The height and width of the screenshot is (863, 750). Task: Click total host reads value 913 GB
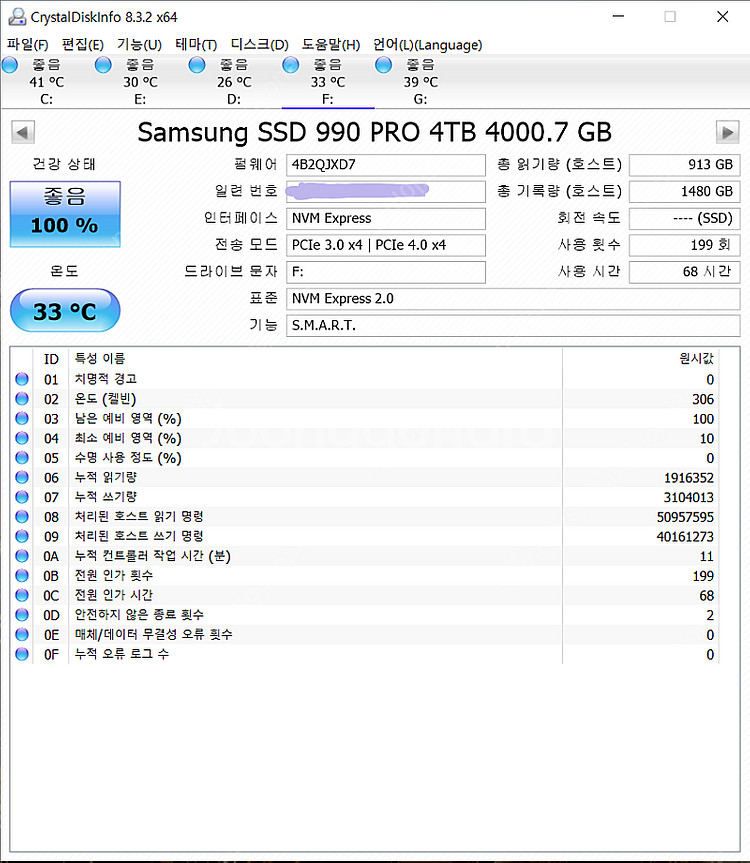685,165
